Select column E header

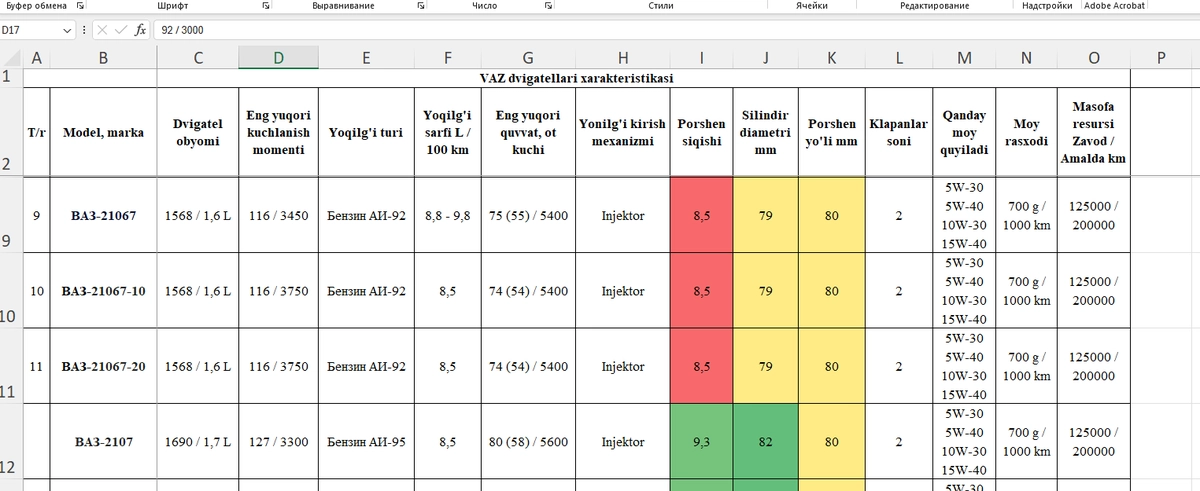[x=366, y=59]
